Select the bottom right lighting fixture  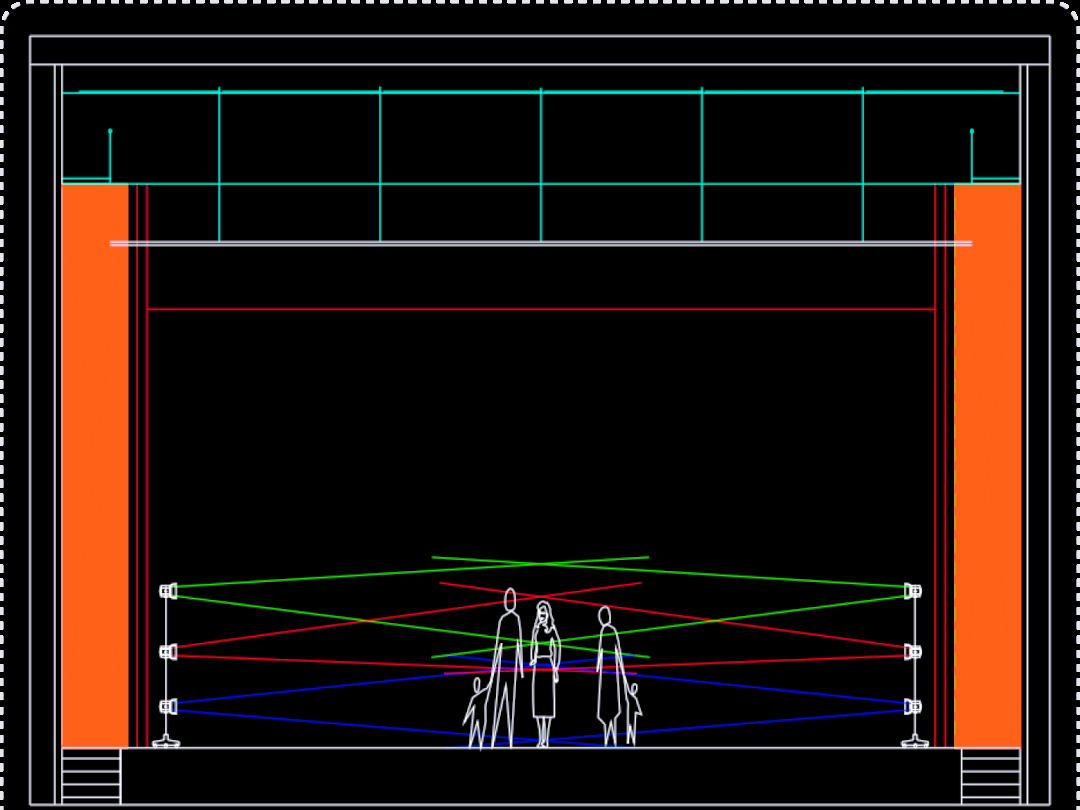coord(912,707)
